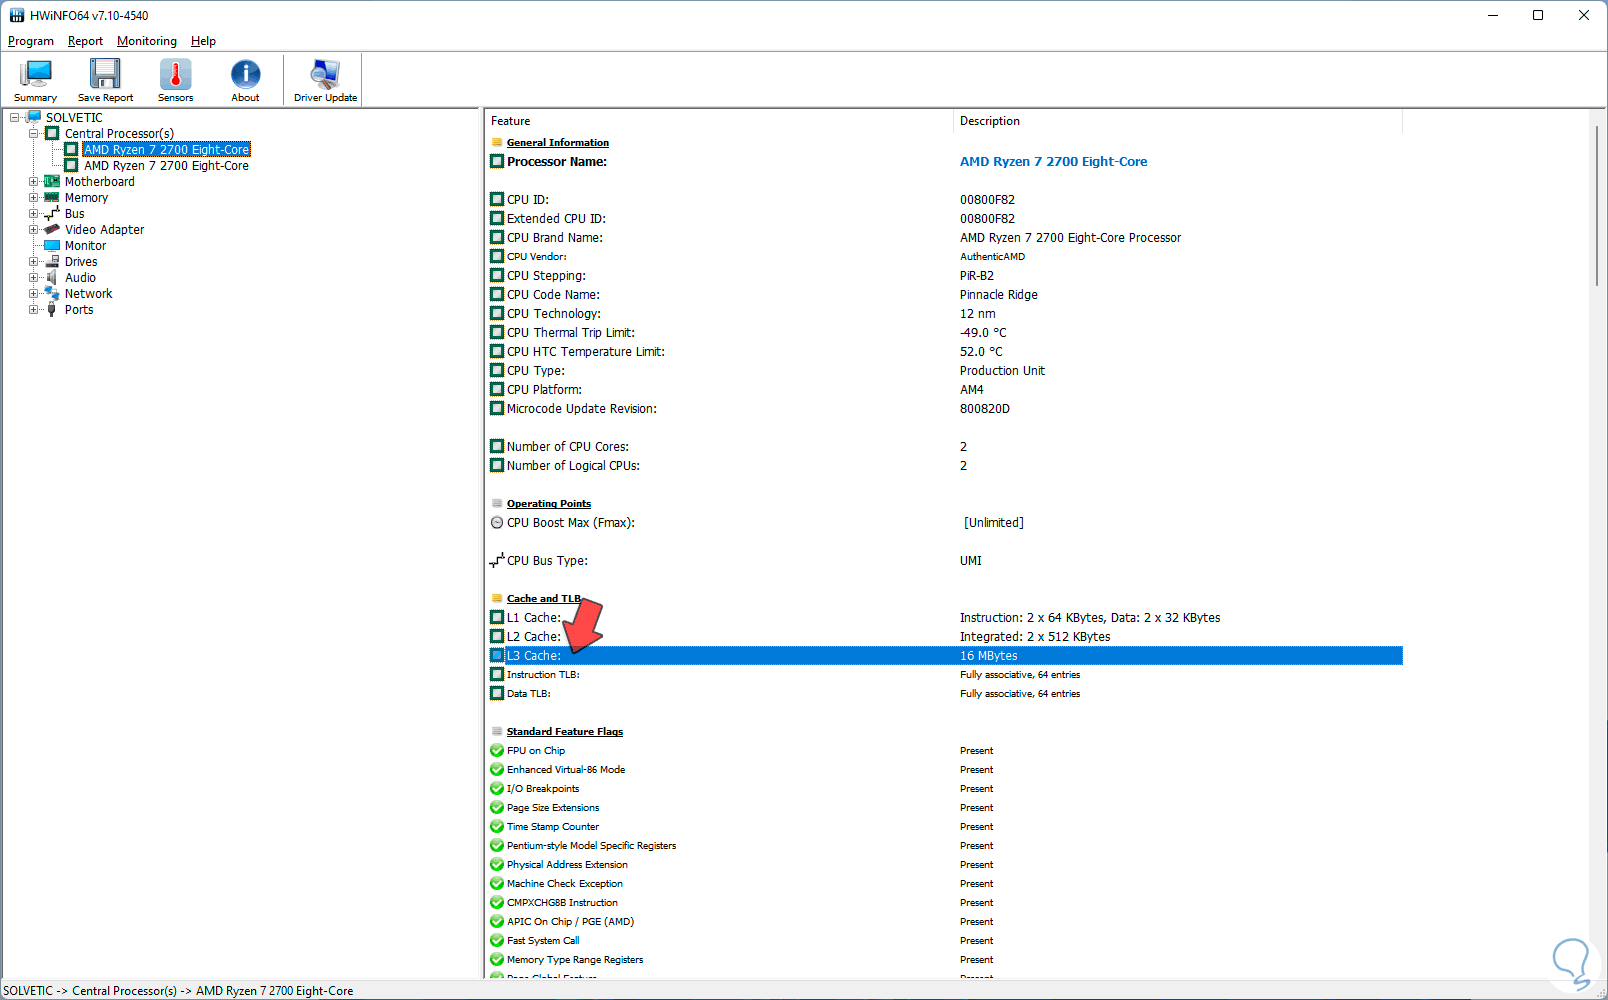This screenshot has width=1608, height=1000.
Task: Click the Bus icon in device tree
Action: point(52,214)
